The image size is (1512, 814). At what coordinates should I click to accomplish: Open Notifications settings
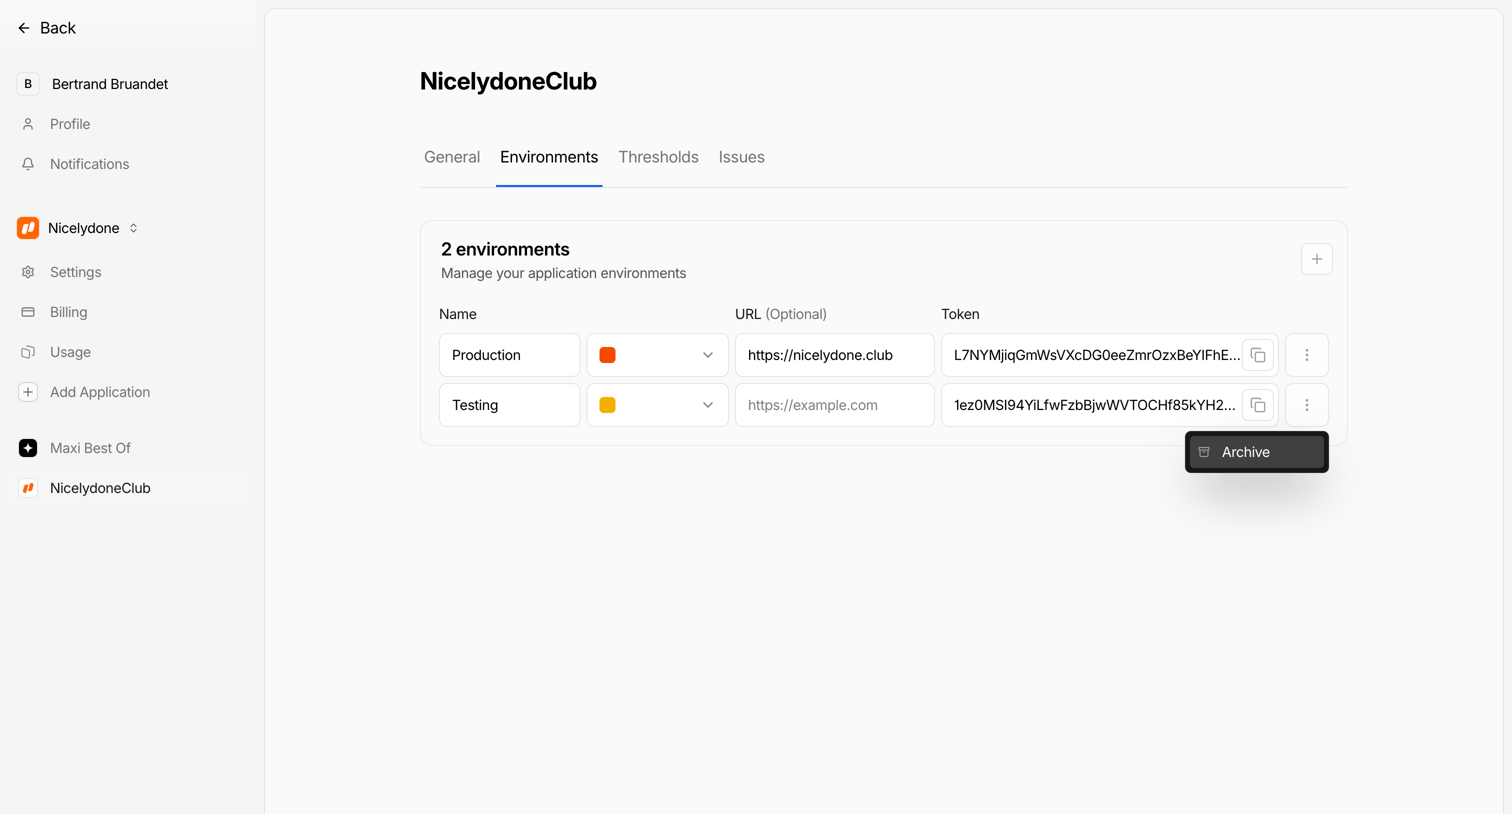click(89, 164)
